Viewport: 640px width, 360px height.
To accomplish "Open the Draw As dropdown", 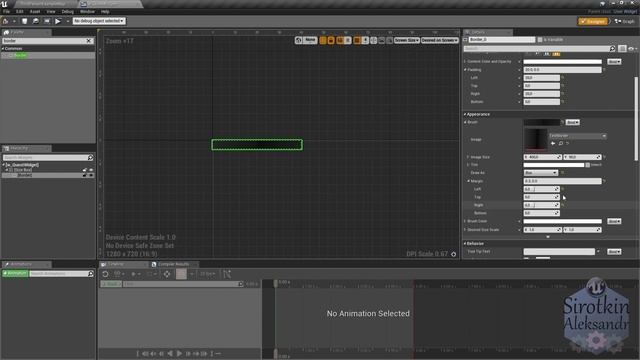I will point(541,173).
